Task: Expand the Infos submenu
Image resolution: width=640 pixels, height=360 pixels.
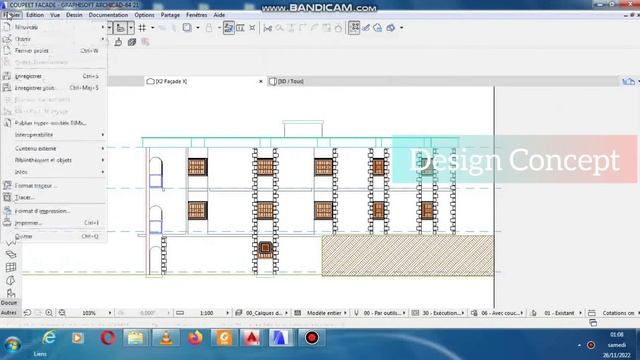Action: (x=54, y=172)
